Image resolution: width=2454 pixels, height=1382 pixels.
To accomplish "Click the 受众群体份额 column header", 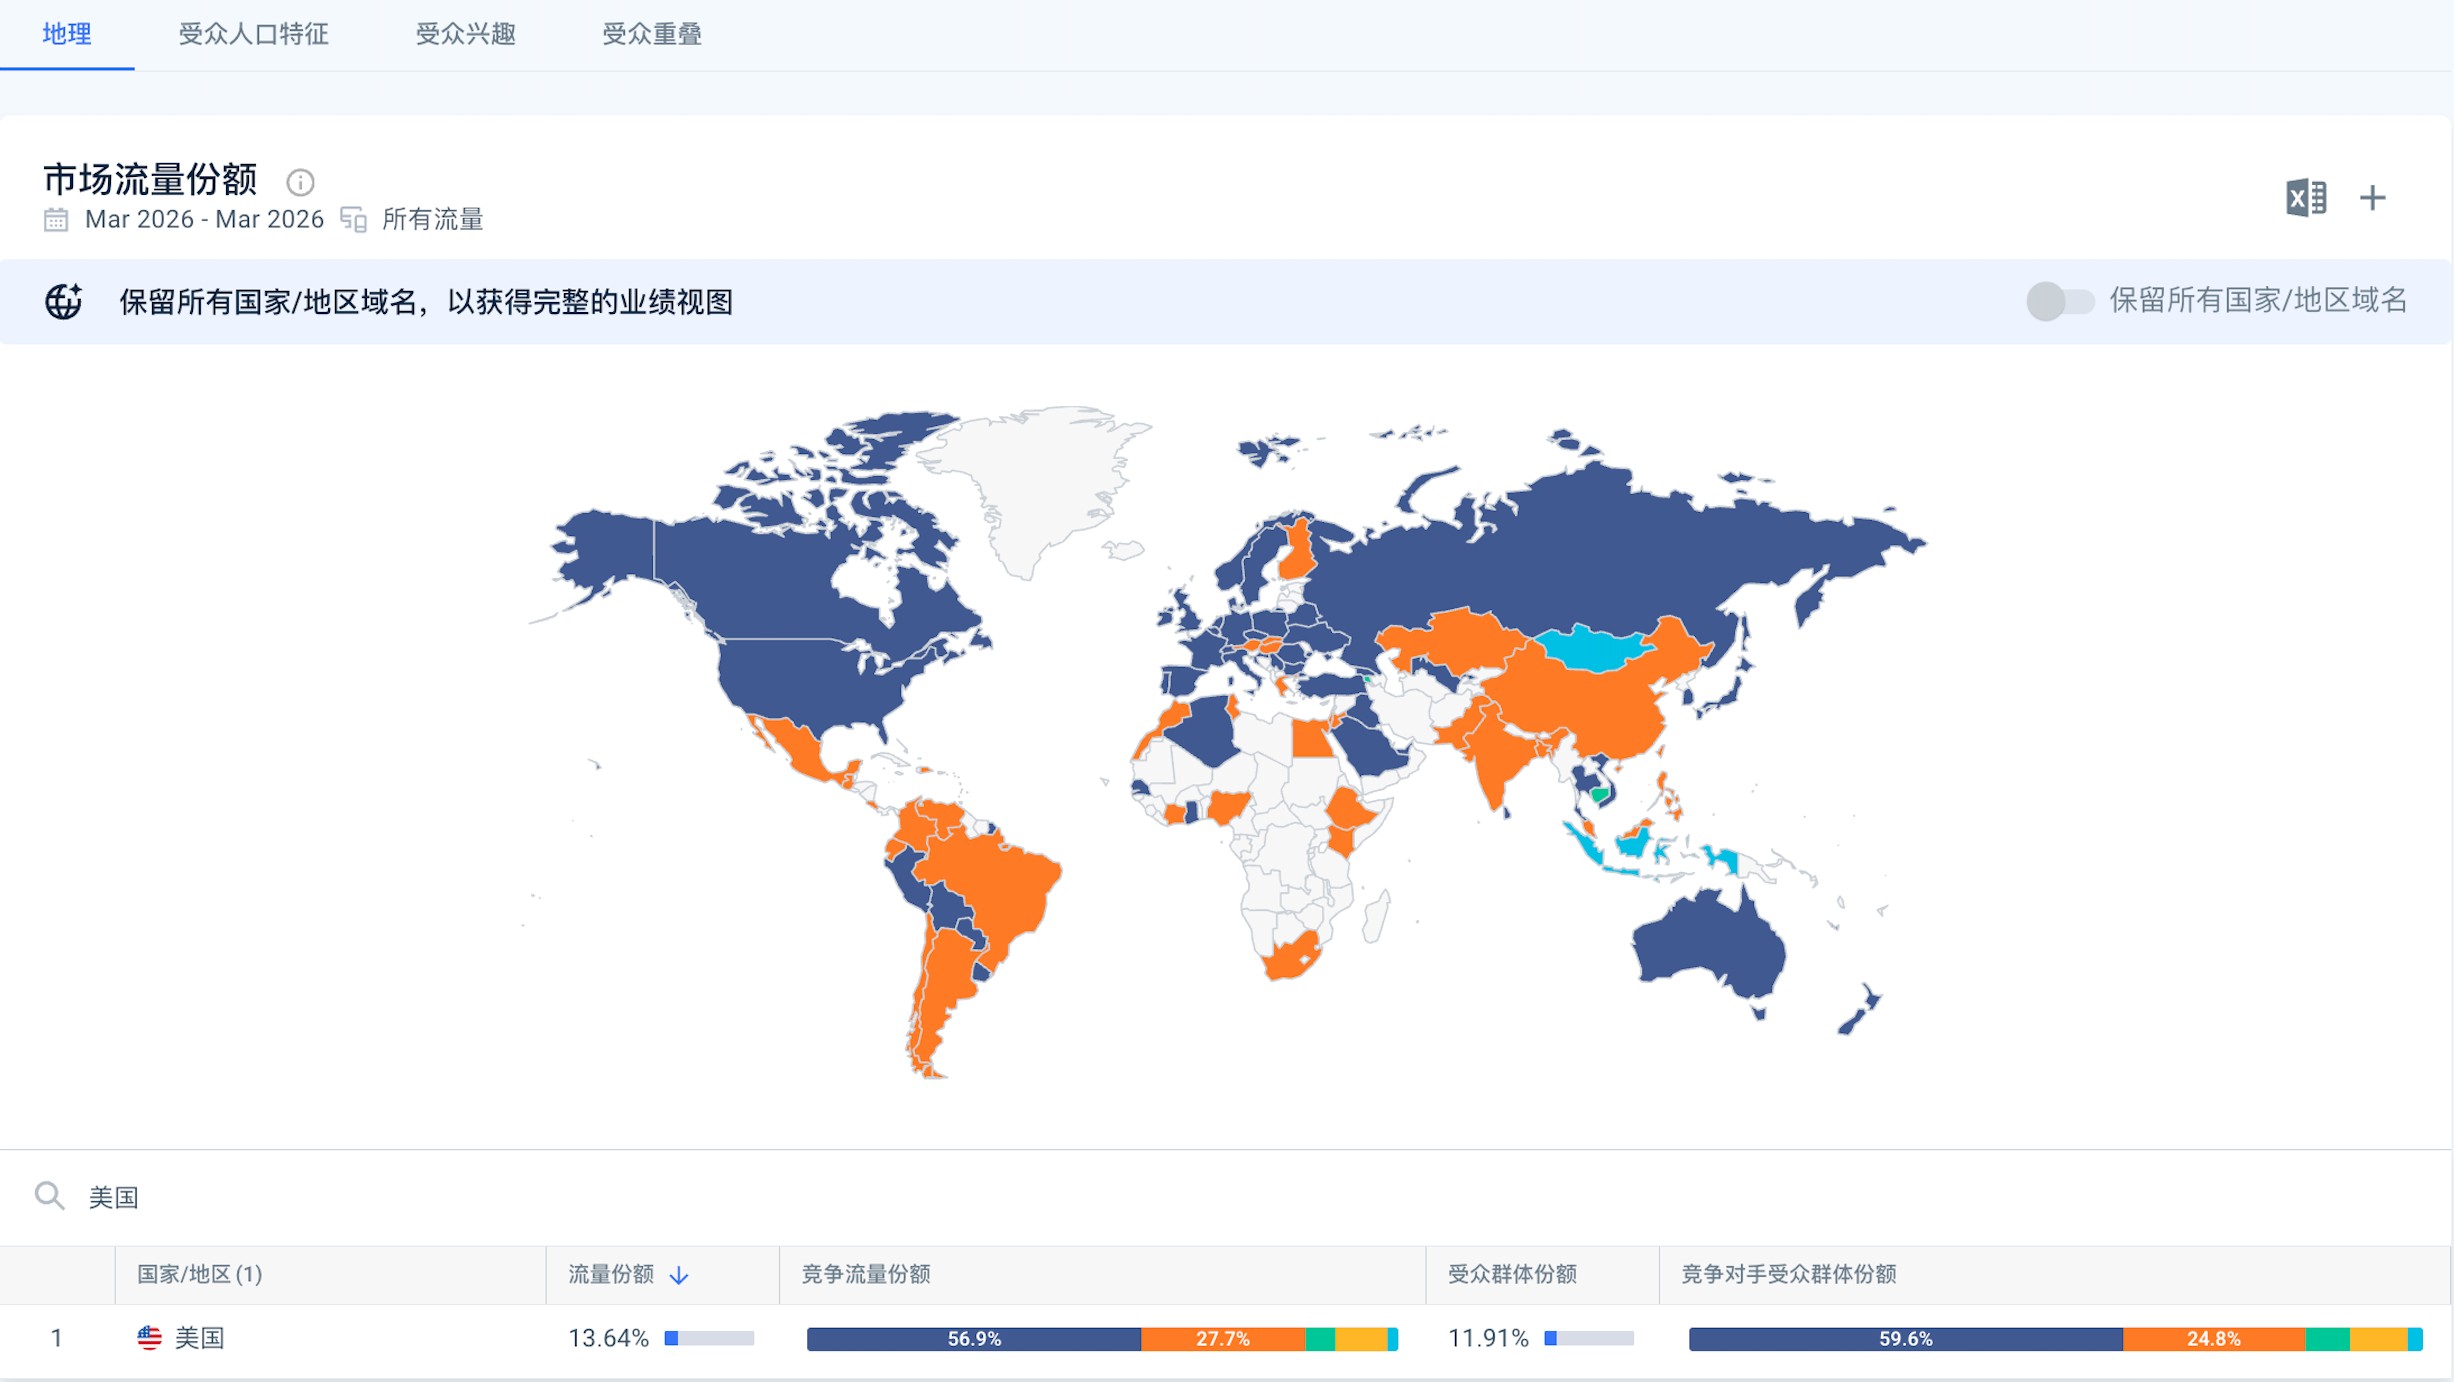I will (1511, 1274).
